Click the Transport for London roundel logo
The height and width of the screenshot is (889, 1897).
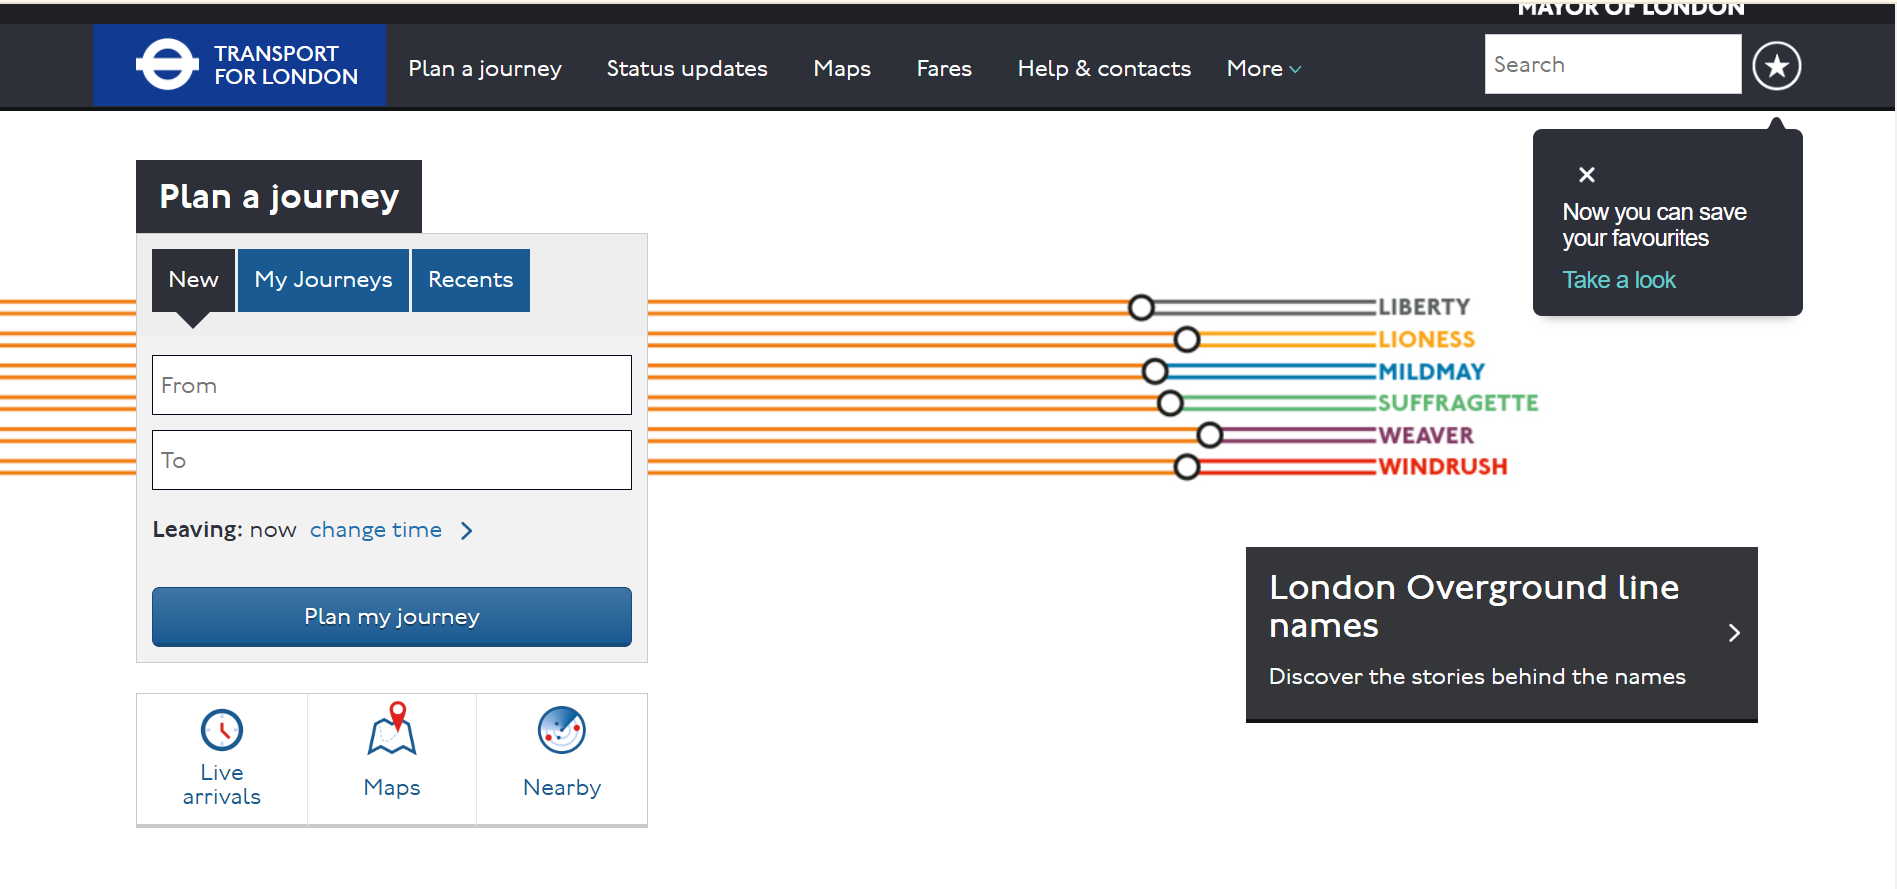coord(166,65)
